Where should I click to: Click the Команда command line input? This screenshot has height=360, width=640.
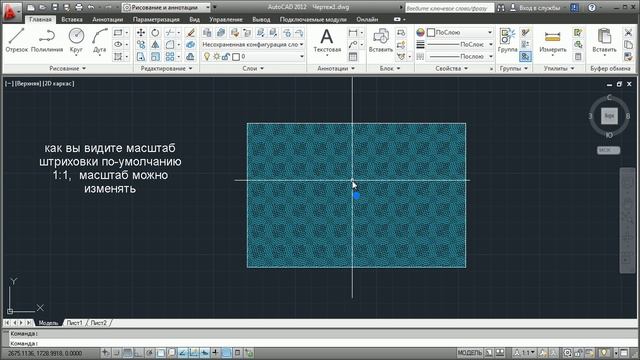pos(322,343)
